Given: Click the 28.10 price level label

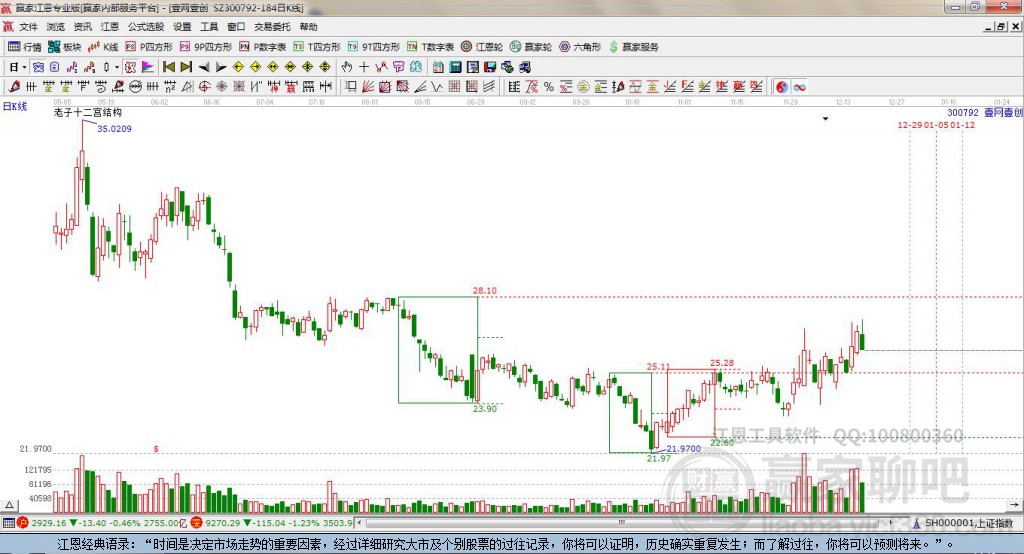Looking at the screenshot, I should coord(485,291).
